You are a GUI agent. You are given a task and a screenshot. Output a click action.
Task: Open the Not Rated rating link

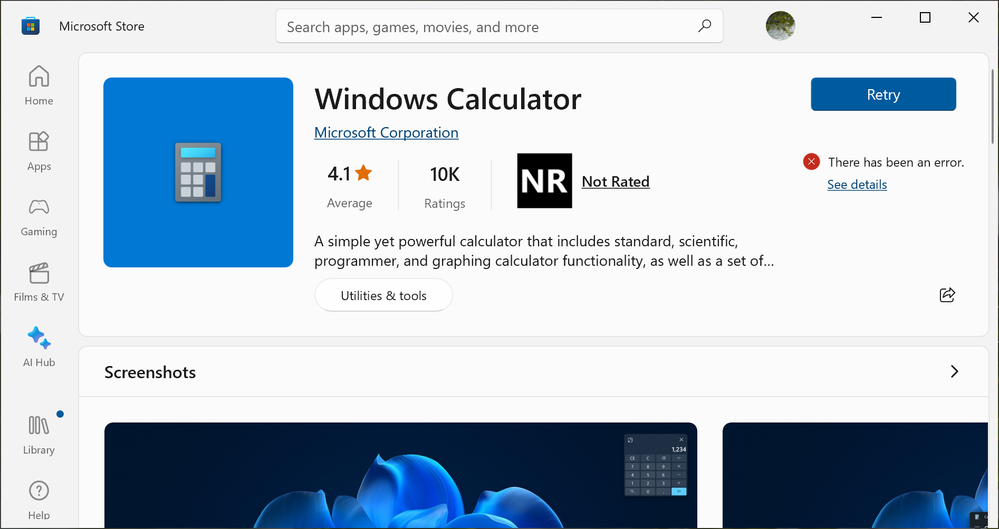pyautogui.click(x=615, y=182)
